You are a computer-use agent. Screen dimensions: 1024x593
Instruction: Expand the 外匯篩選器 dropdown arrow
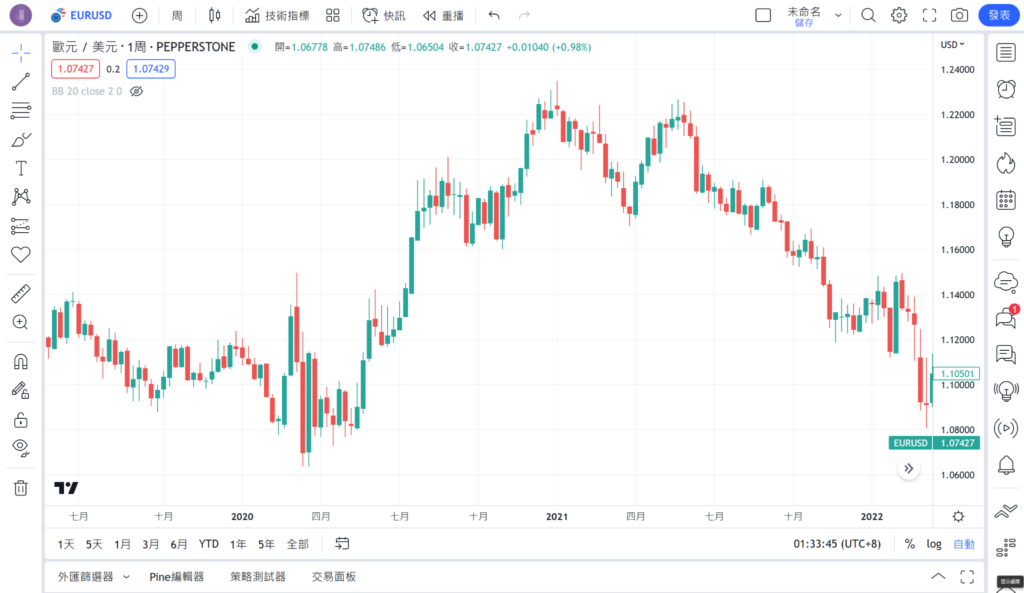pyautogui.click(x=126, y=577)
